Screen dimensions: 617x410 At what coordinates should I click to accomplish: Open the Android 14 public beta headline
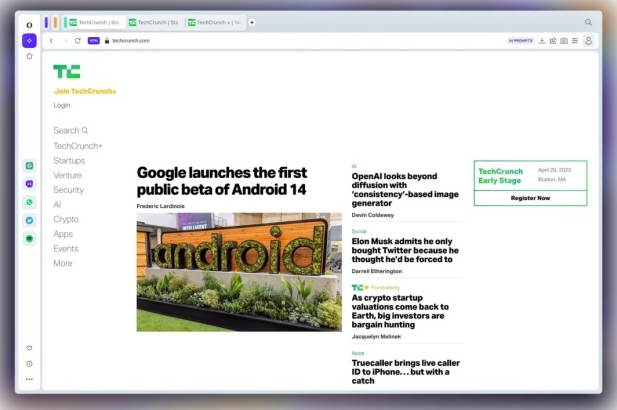[x=222, y=181]
